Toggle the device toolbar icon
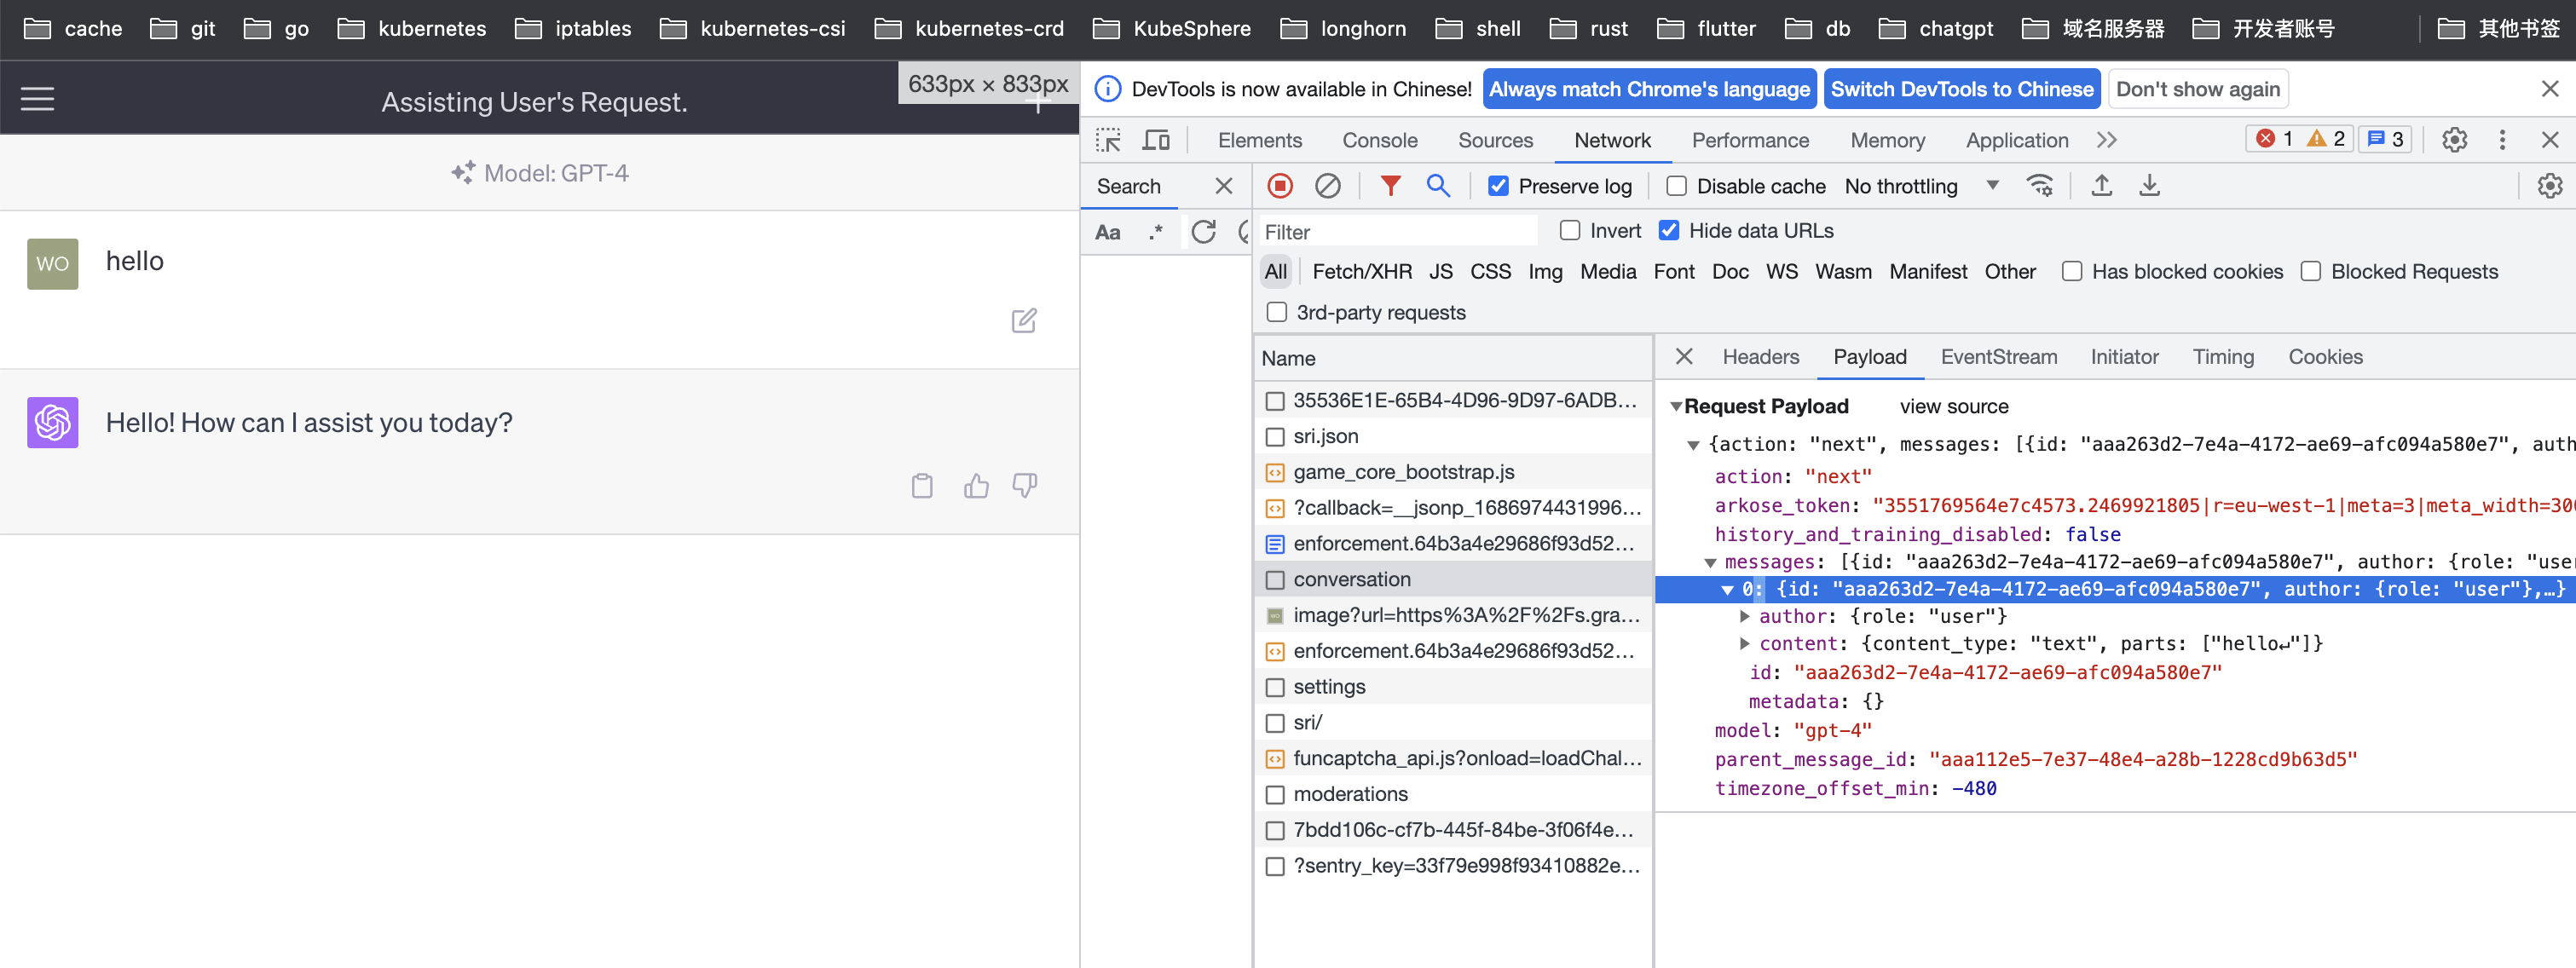The image size is (2576, 968). click(x=1156, y=140)
